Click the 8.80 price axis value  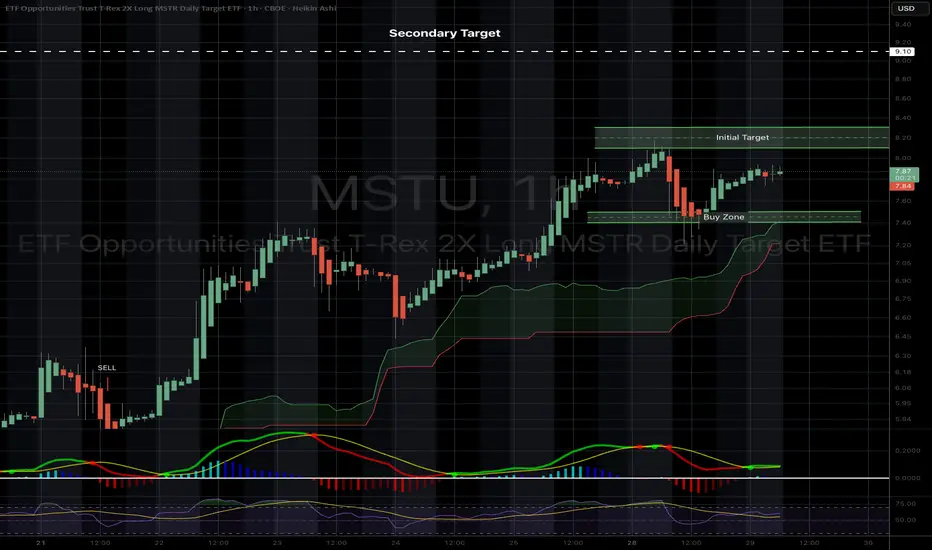pyautogui.click(x=903, y=79)
